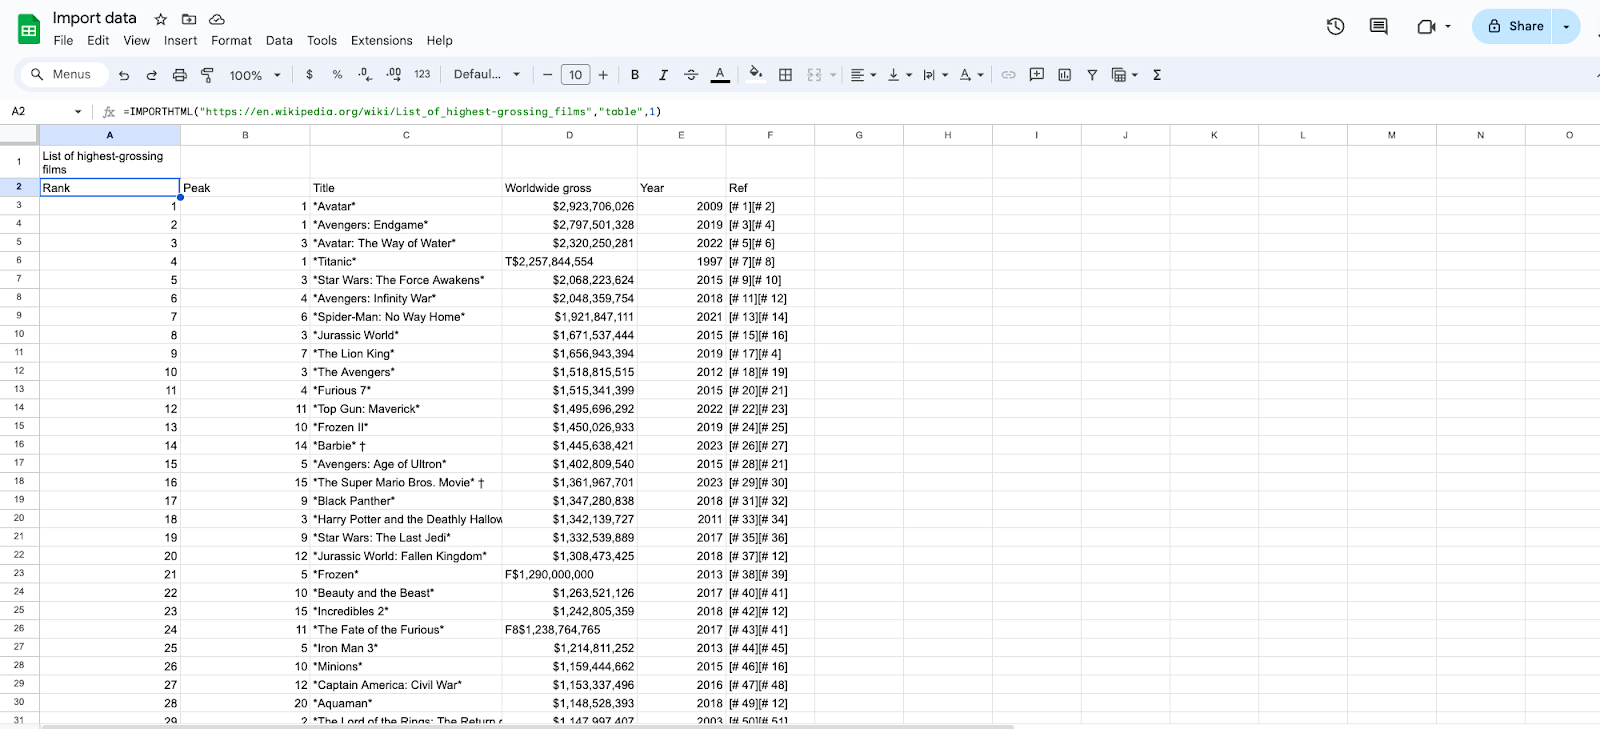Viewport: 1600px width, 729px height.
Task: Open text rotation dropdown
Action: (971, 75)
